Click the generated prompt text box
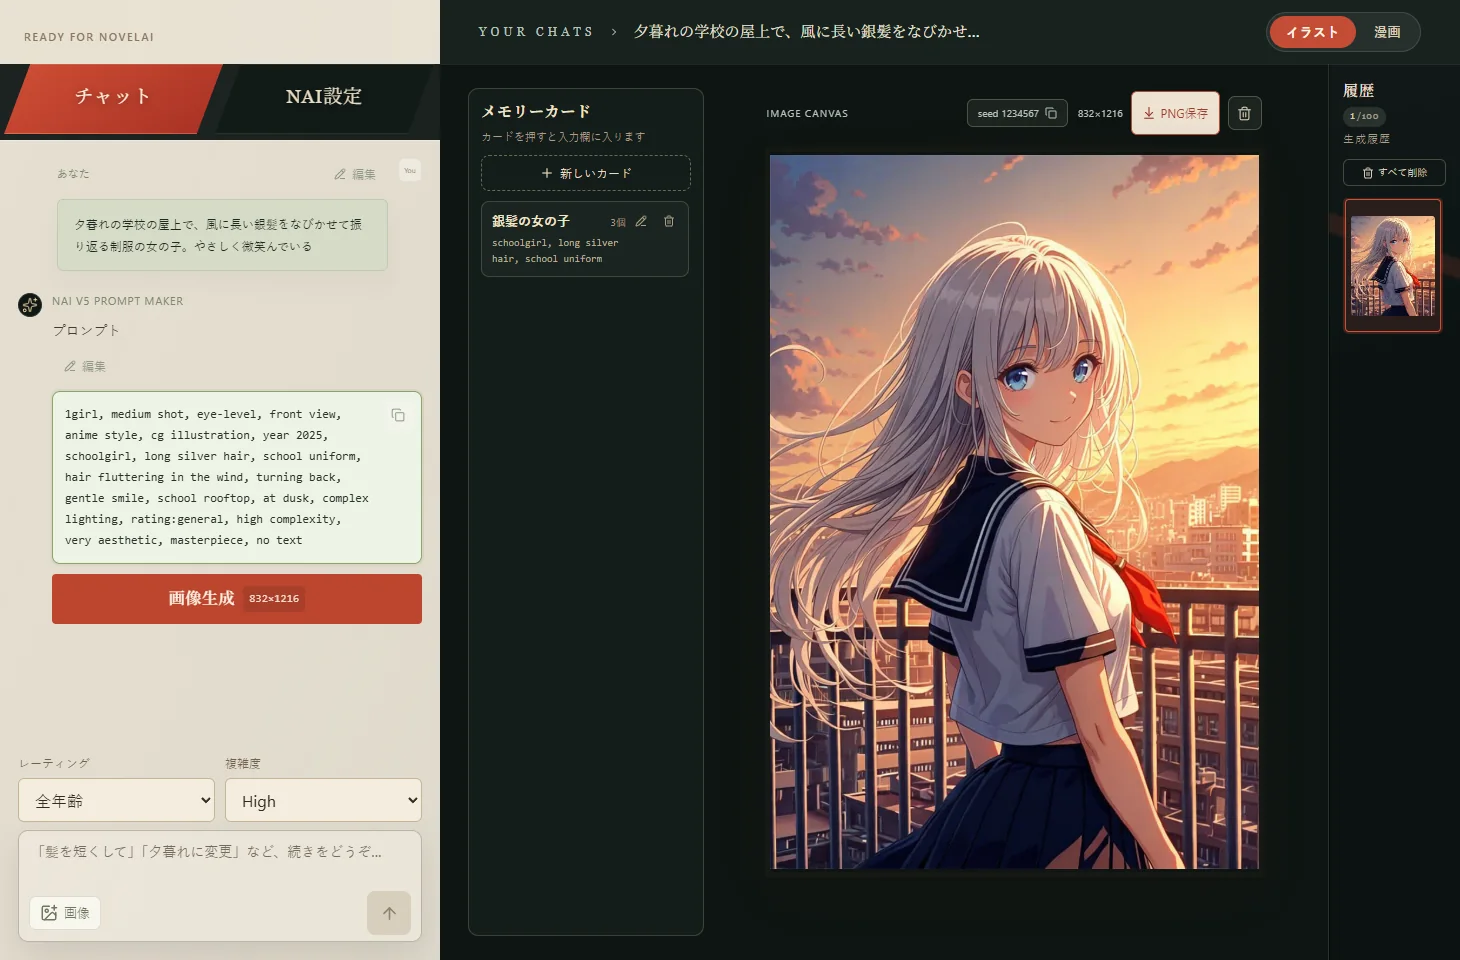The width and height of the screenshot is (1460, 960). coord(237,478)
